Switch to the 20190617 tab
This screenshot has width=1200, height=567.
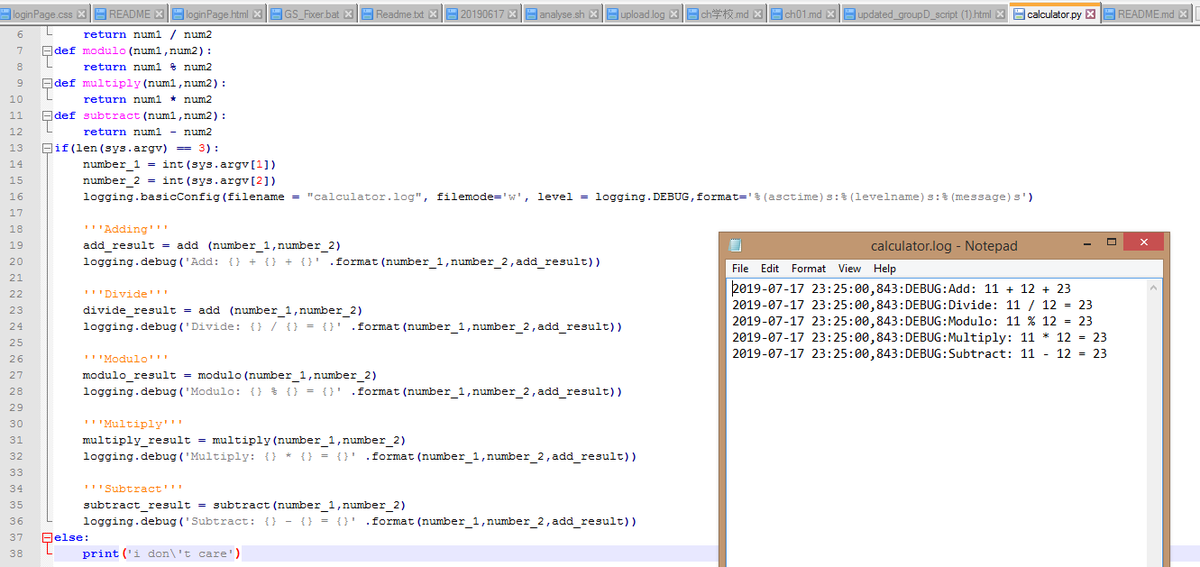482,15
